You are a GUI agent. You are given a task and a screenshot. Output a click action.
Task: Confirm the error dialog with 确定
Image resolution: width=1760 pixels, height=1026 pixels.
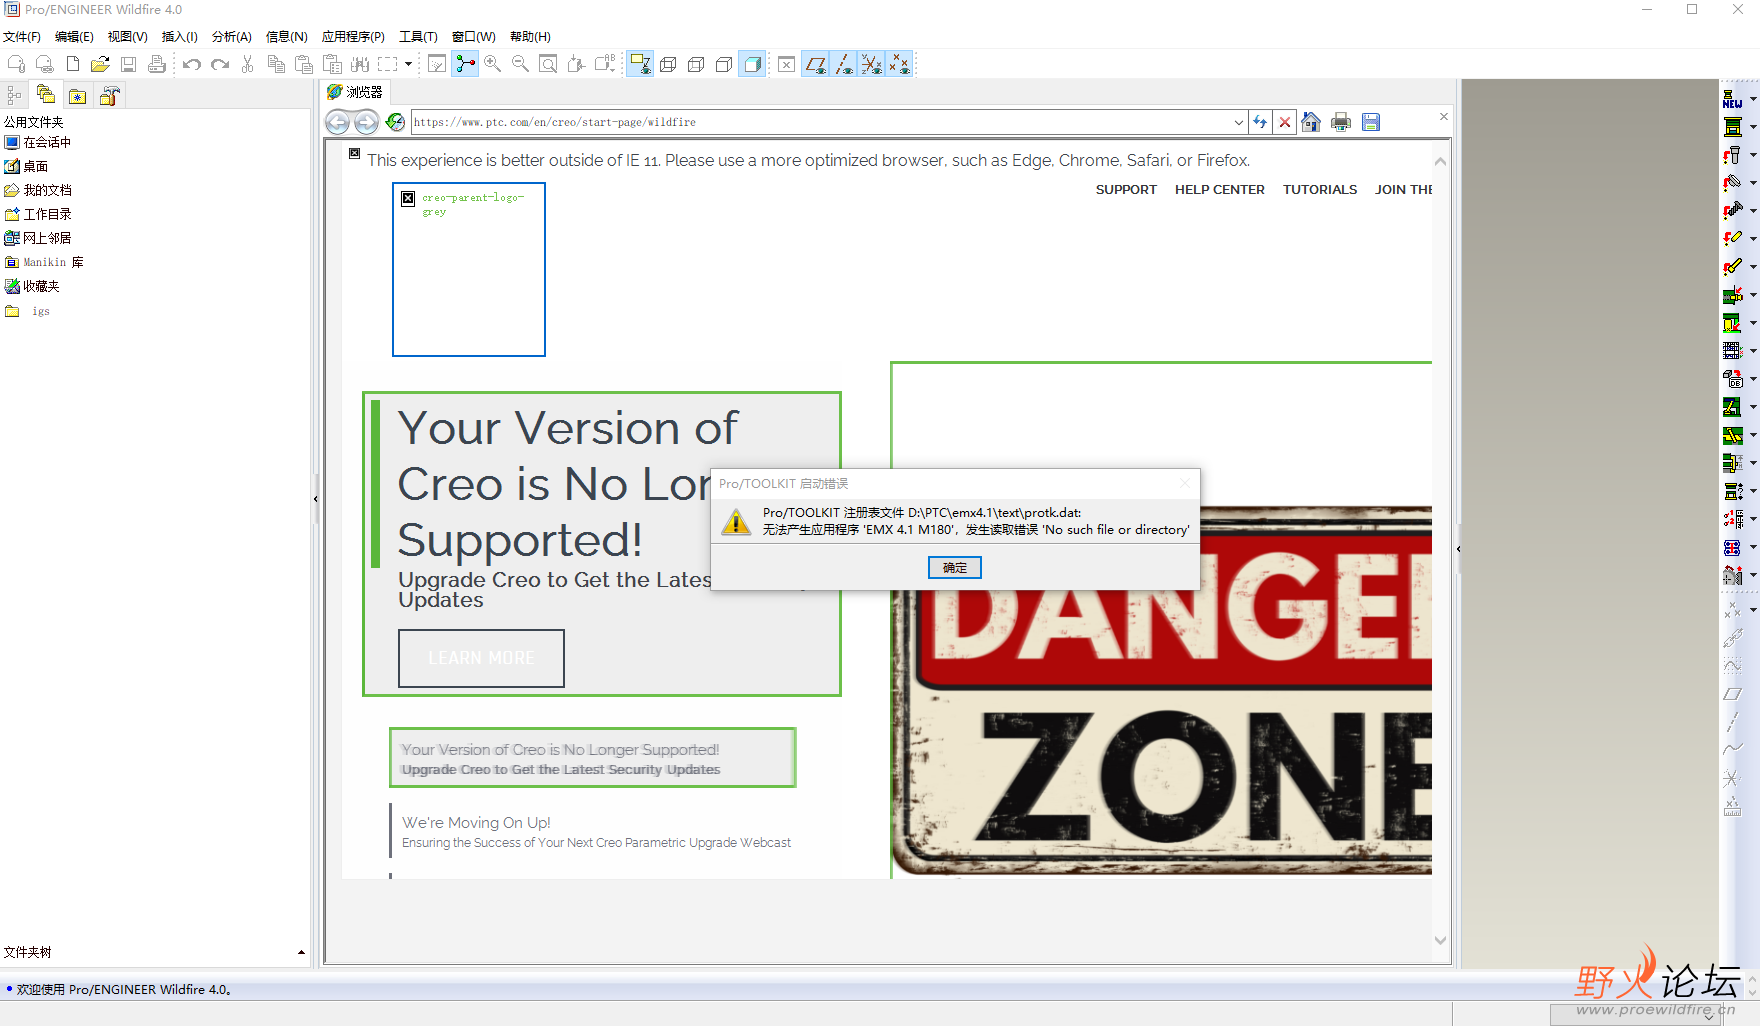[955, 568]
